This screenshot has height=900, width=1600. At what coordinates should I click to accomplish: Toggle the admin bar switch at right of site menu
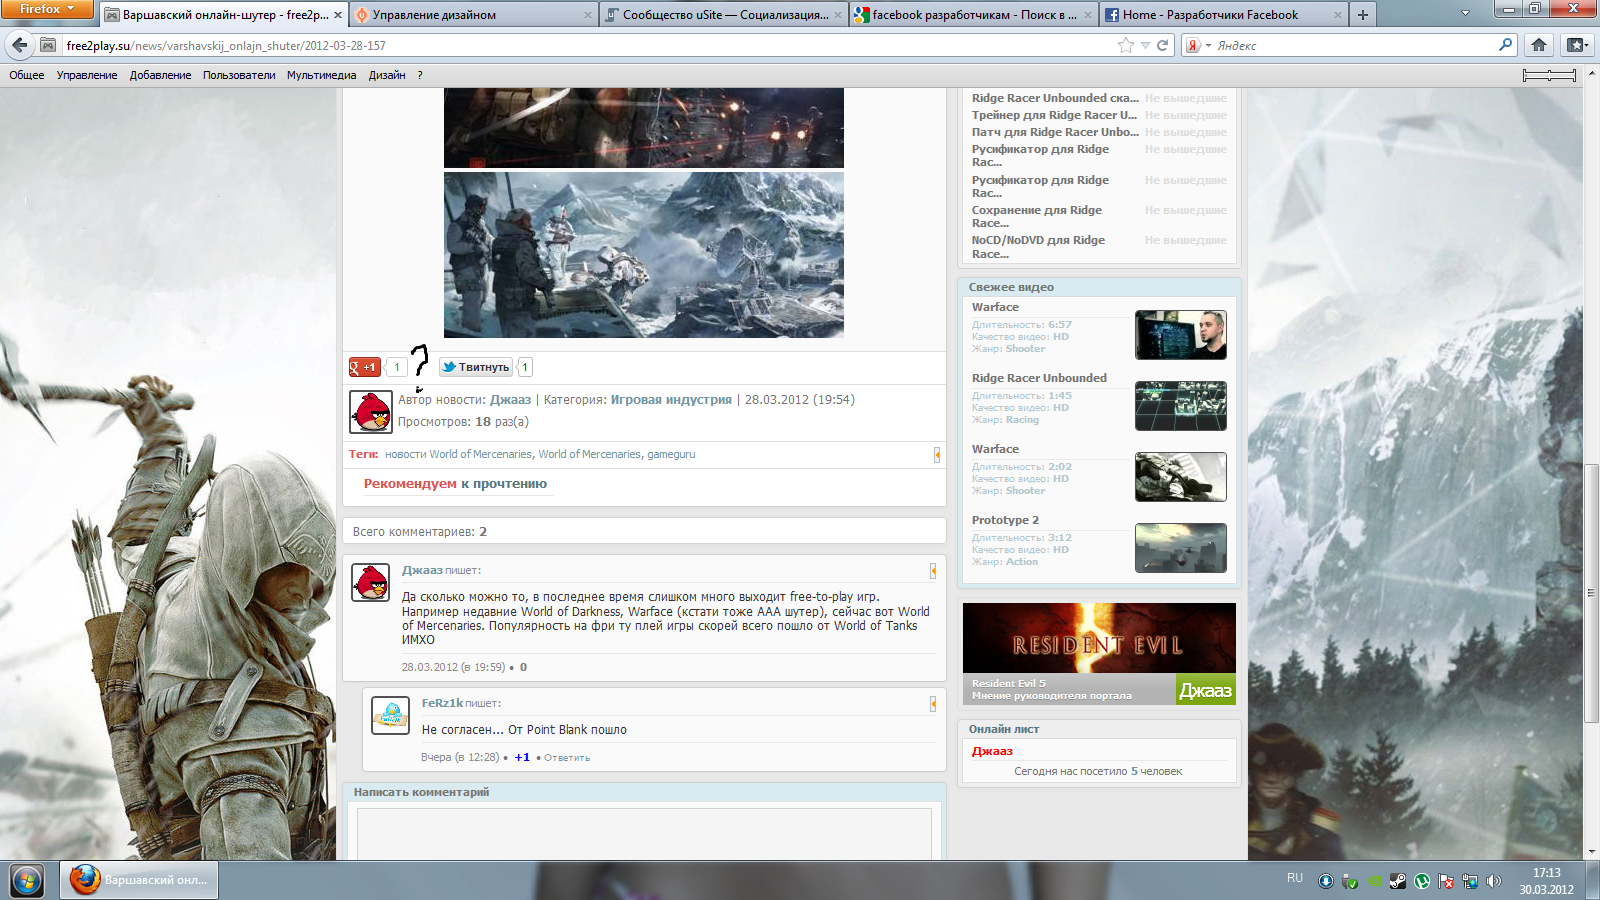pos(1549,75)
